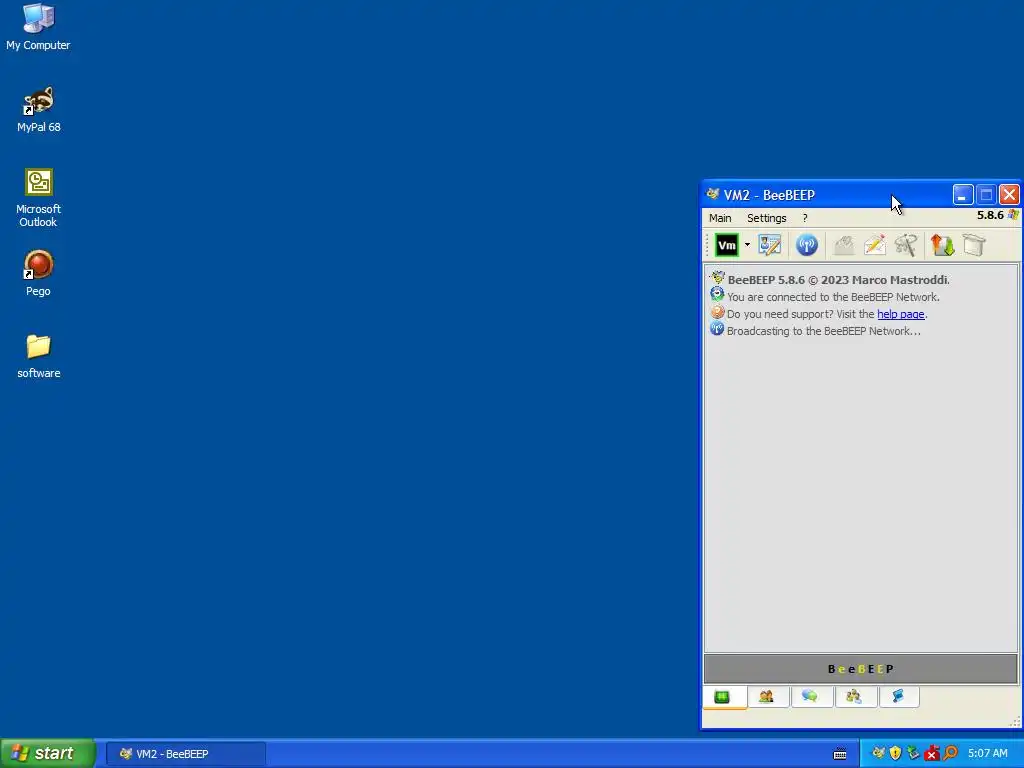Click the BeeBEEP title bar bee icon
This screenshot has width=1024, height=768.
tap(712, 194)
